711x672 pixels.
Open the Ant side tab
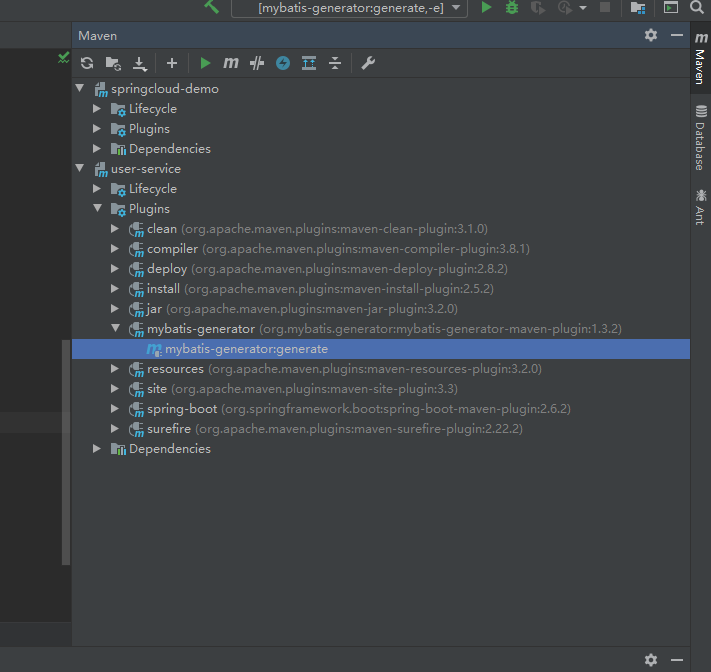click(x=701, y=207)
